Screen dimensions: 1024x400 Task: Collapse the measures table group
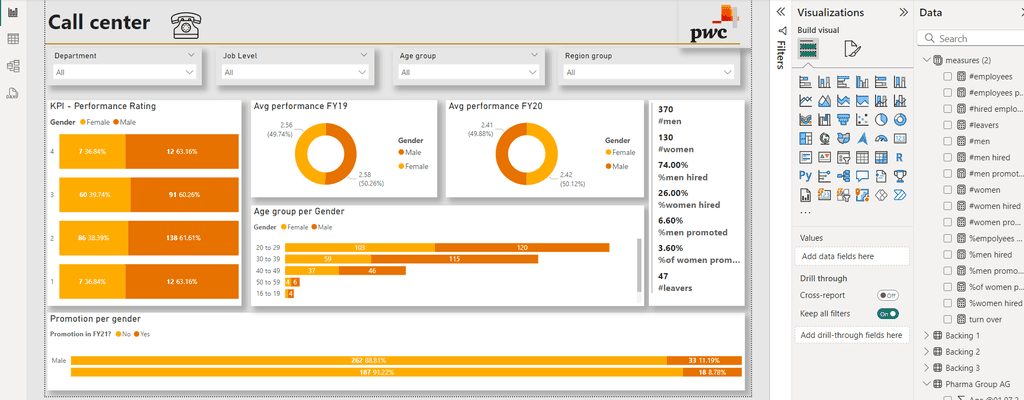point(926,60)
